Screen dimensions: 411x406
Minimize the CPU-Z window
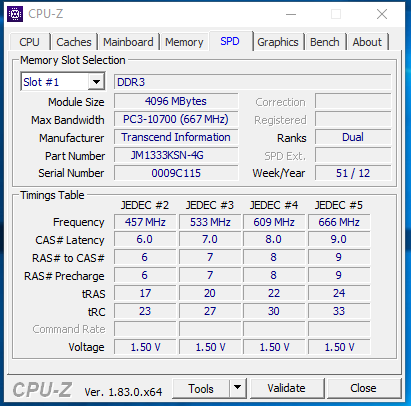click(291, 14)
